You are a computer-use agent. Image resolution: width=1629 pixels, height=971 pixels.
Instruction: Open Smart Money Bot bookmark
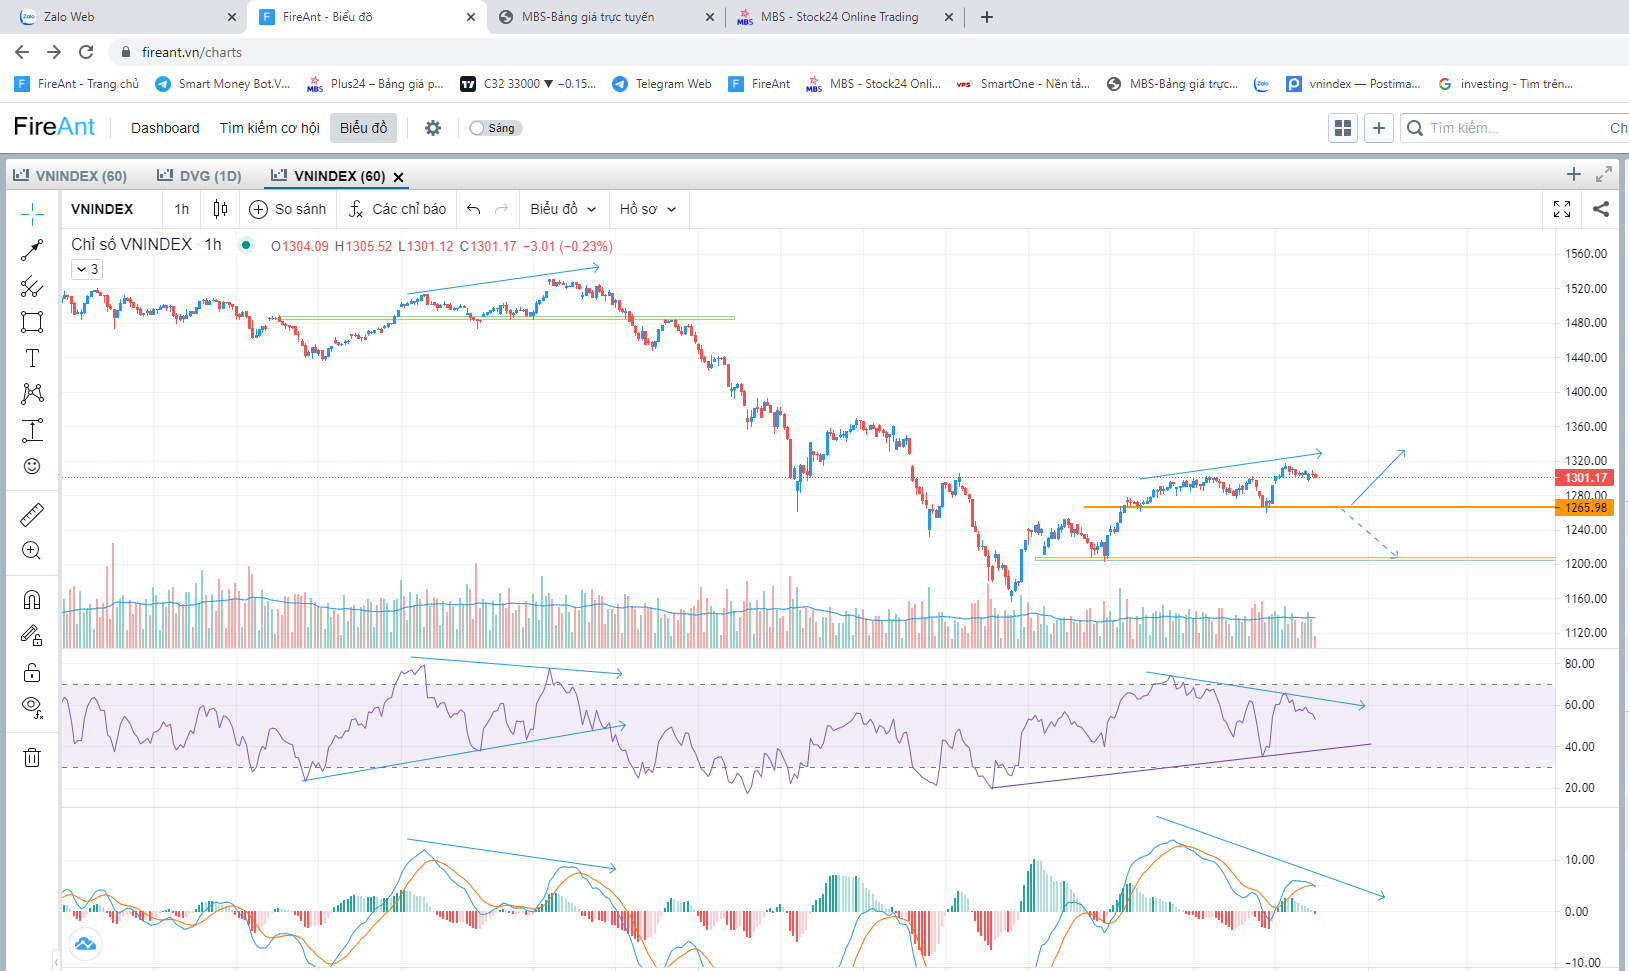[x=222, y=84]
